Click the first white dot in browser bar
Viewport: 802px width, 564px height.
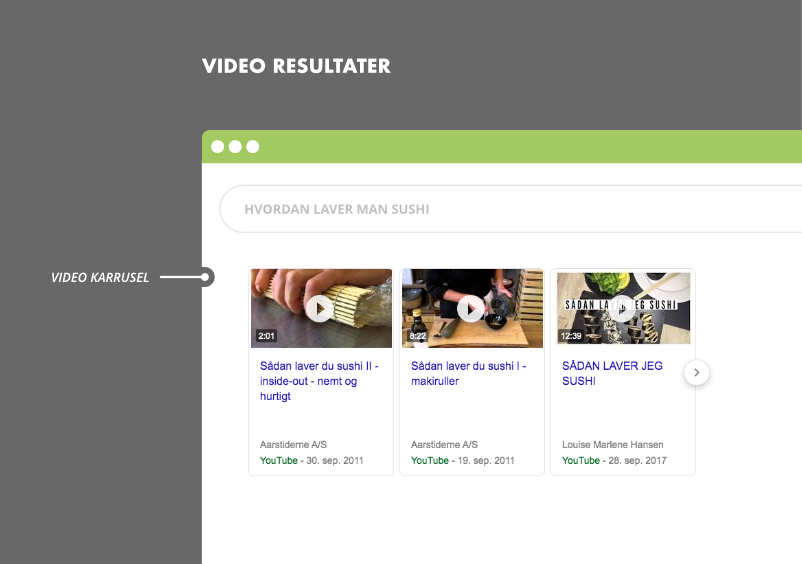(217, 147)
